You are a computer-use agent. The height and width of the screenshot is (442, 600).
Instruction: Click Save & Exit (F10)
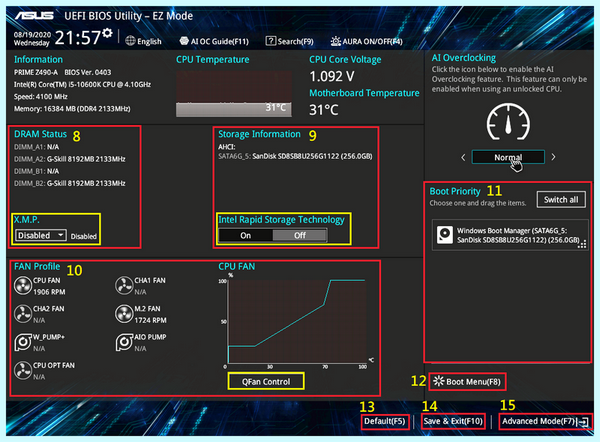[453, 421]
